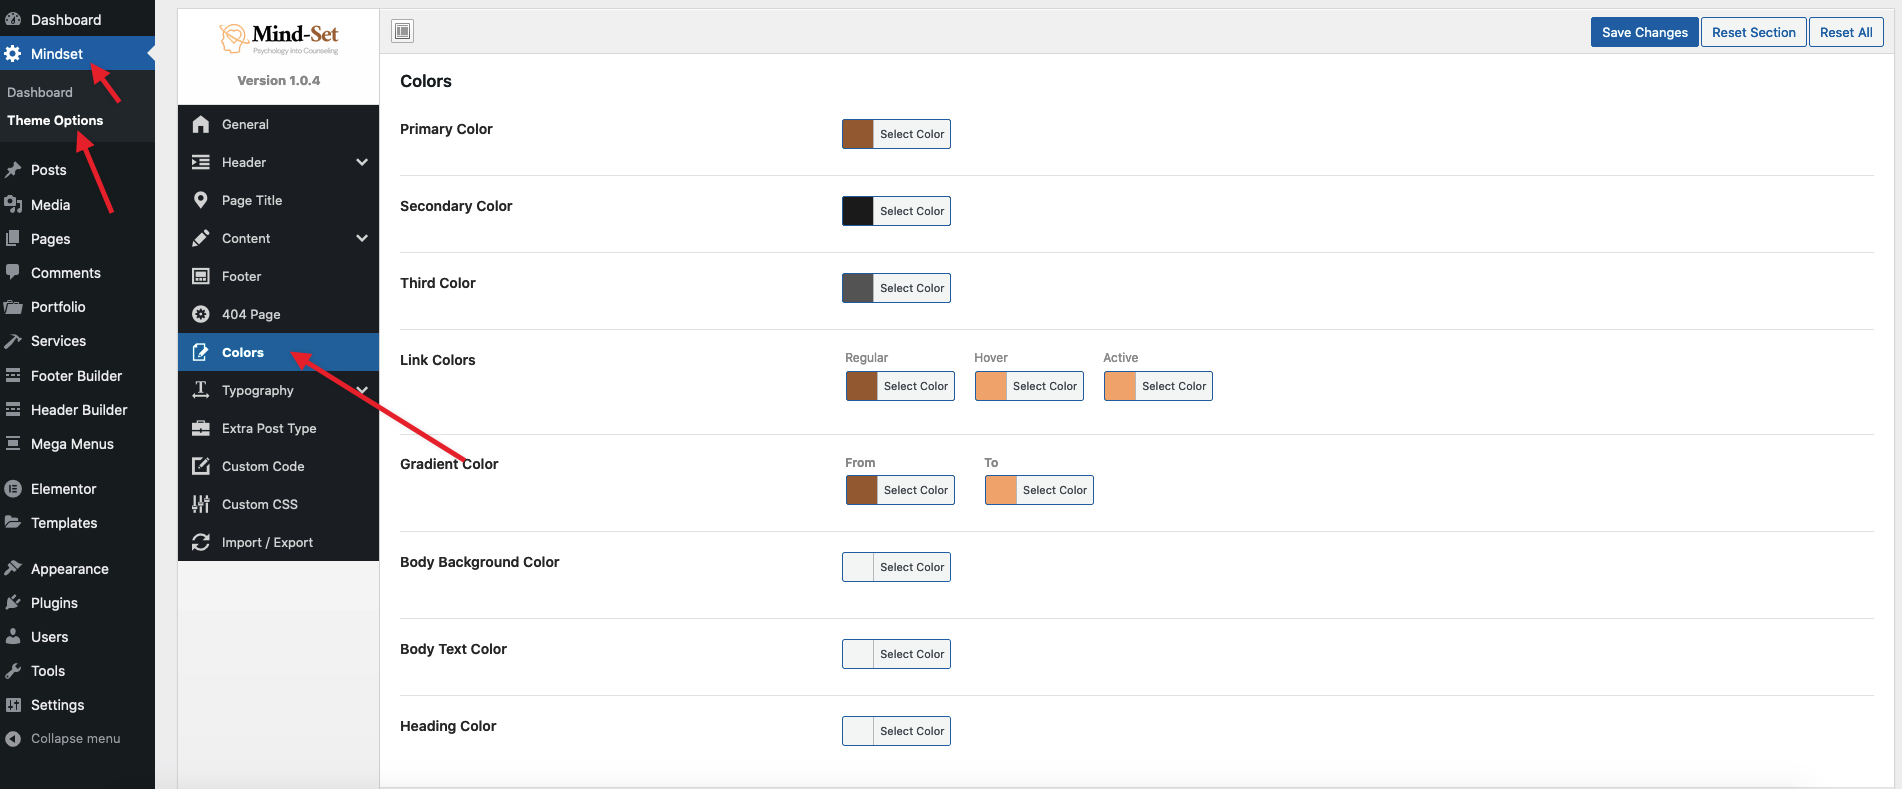Open the General home icon section

(201, 124)
